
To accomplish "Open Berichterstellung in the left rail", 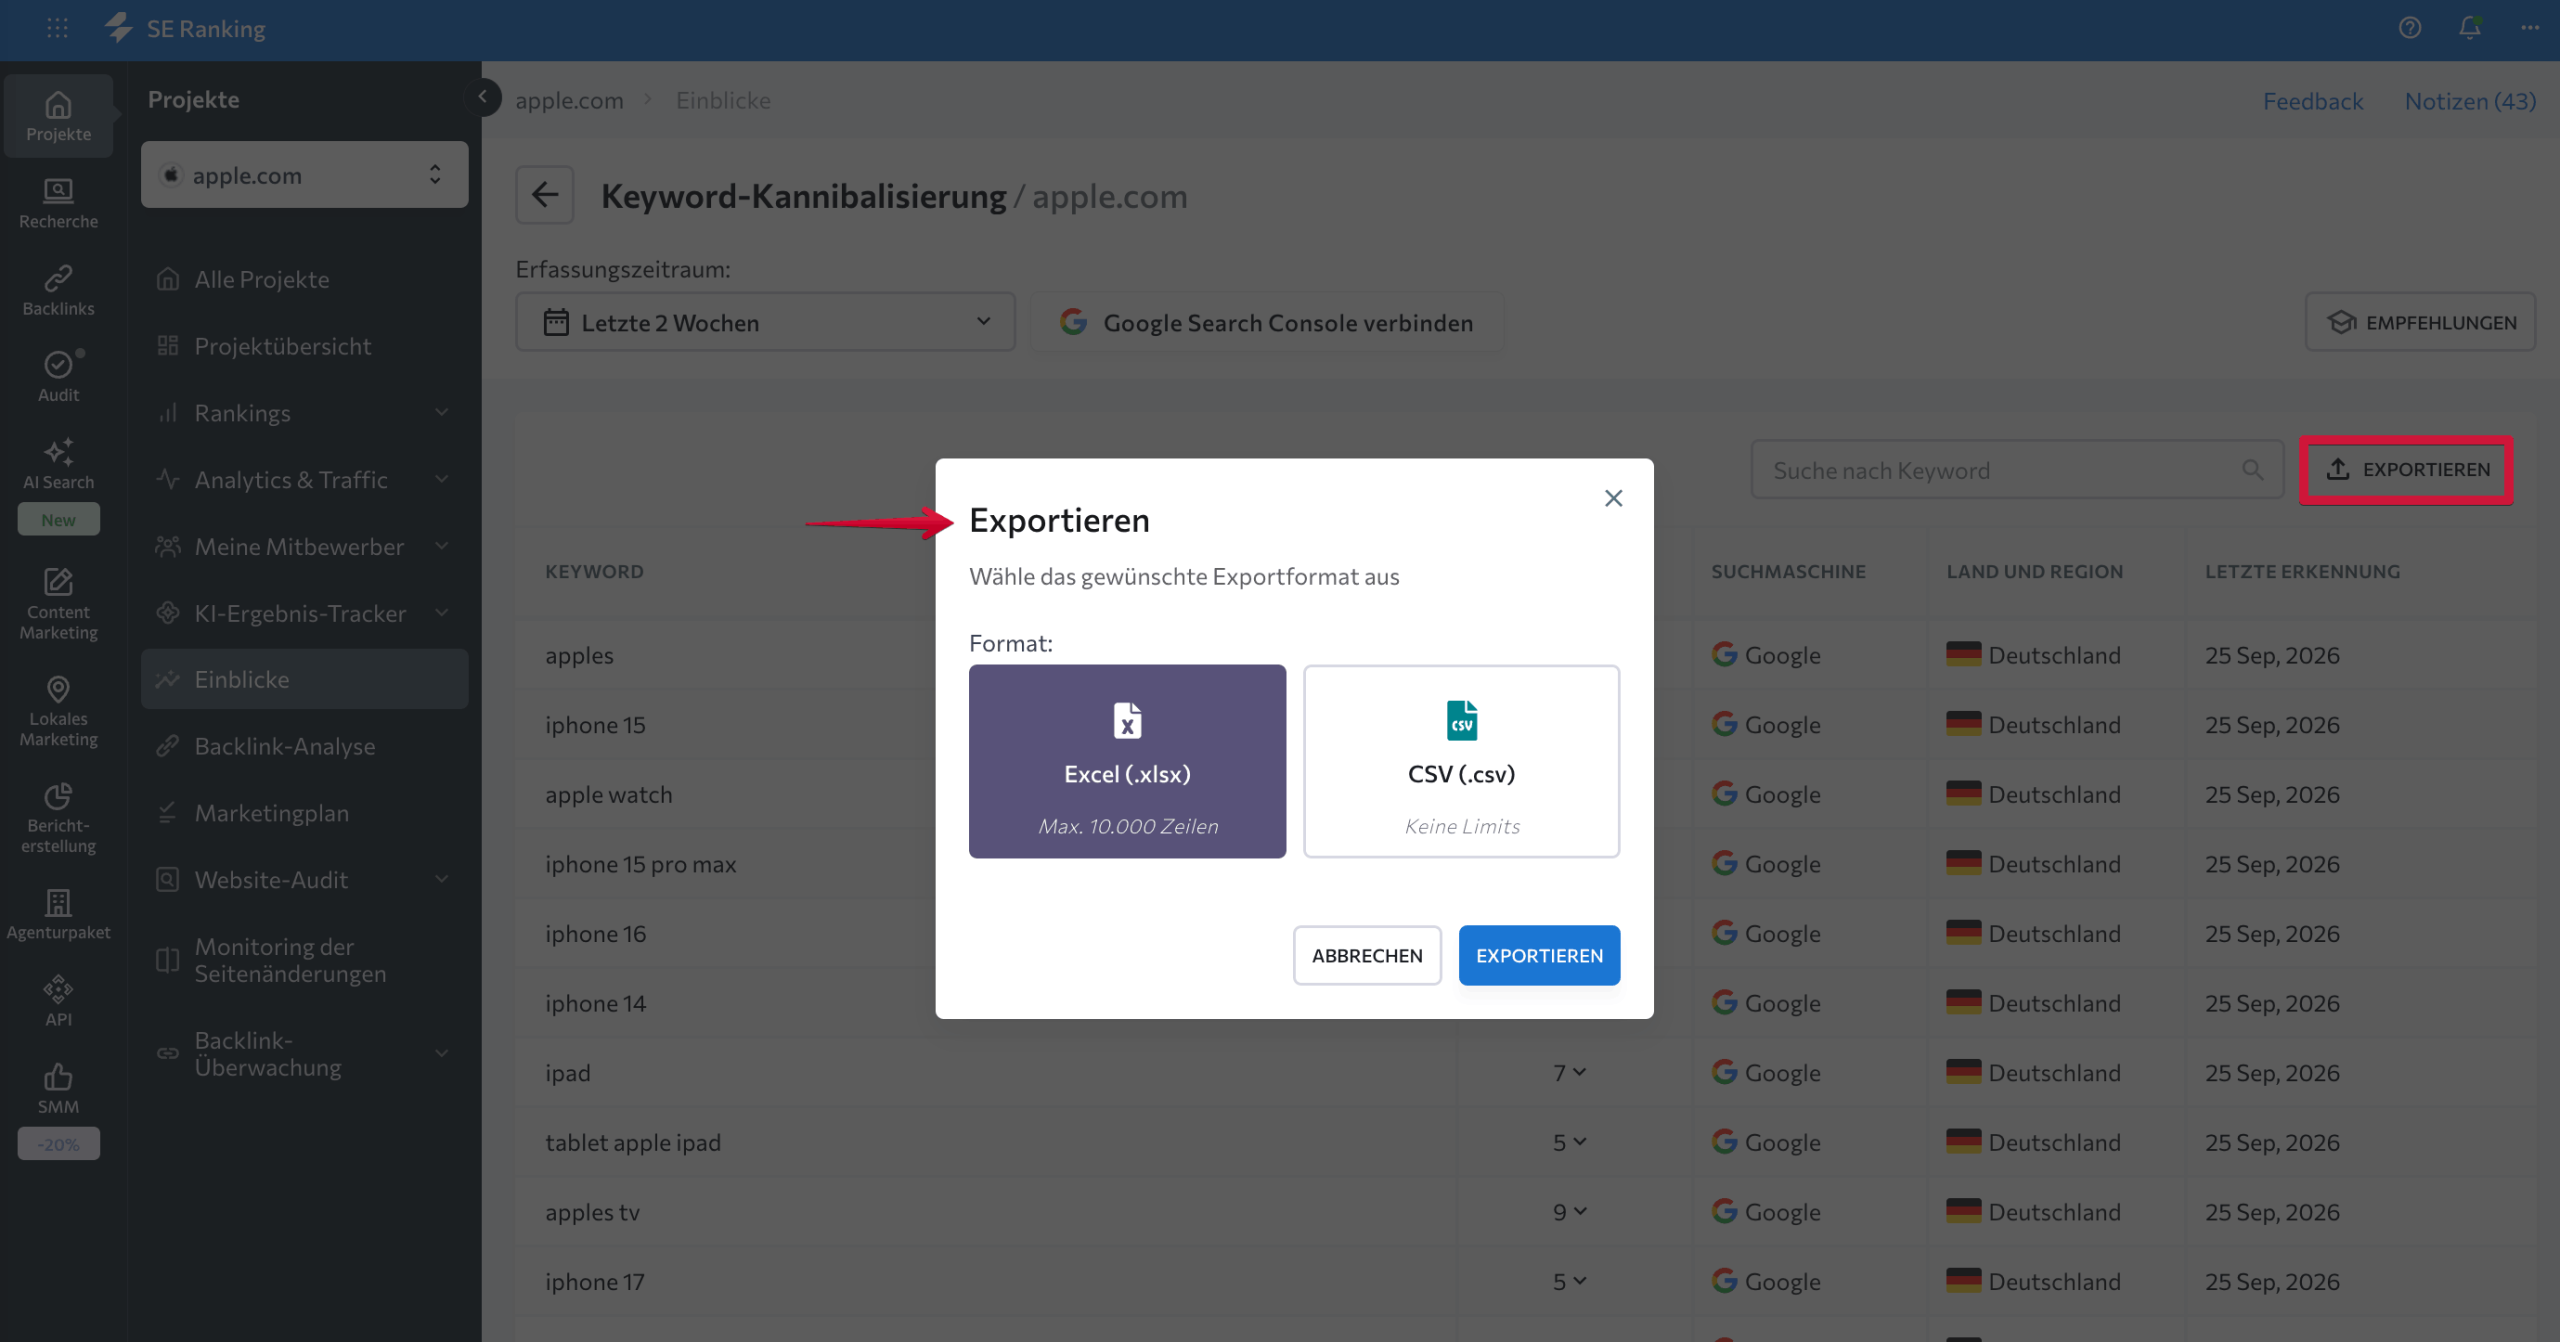I will pyautogui.click(x=58, y=819).
